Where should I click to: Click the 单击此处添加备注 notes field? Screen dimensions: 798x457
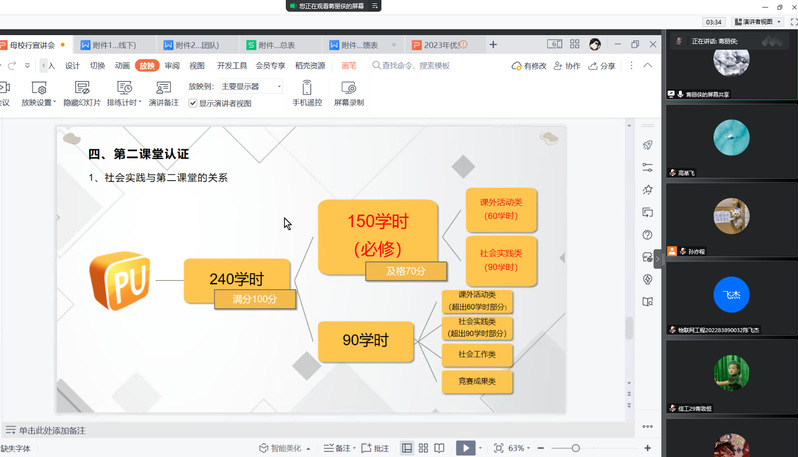(x=52, y=430)
